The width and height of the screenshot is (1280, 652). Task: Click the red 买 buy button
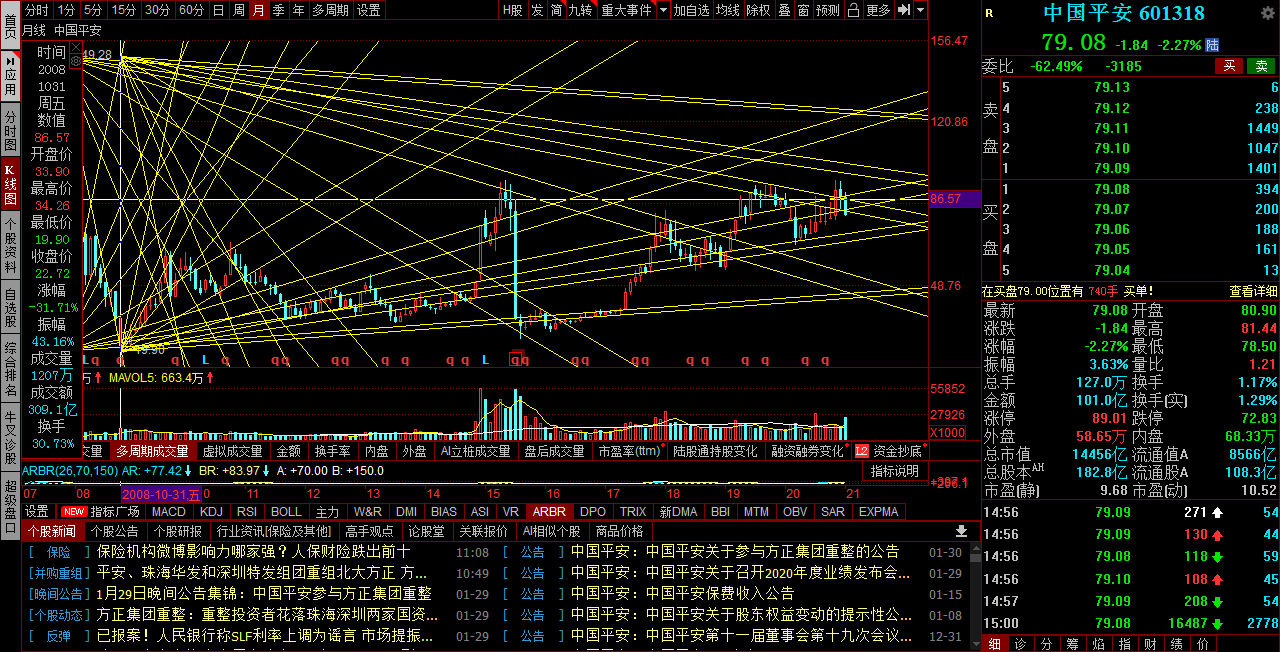1229,66
